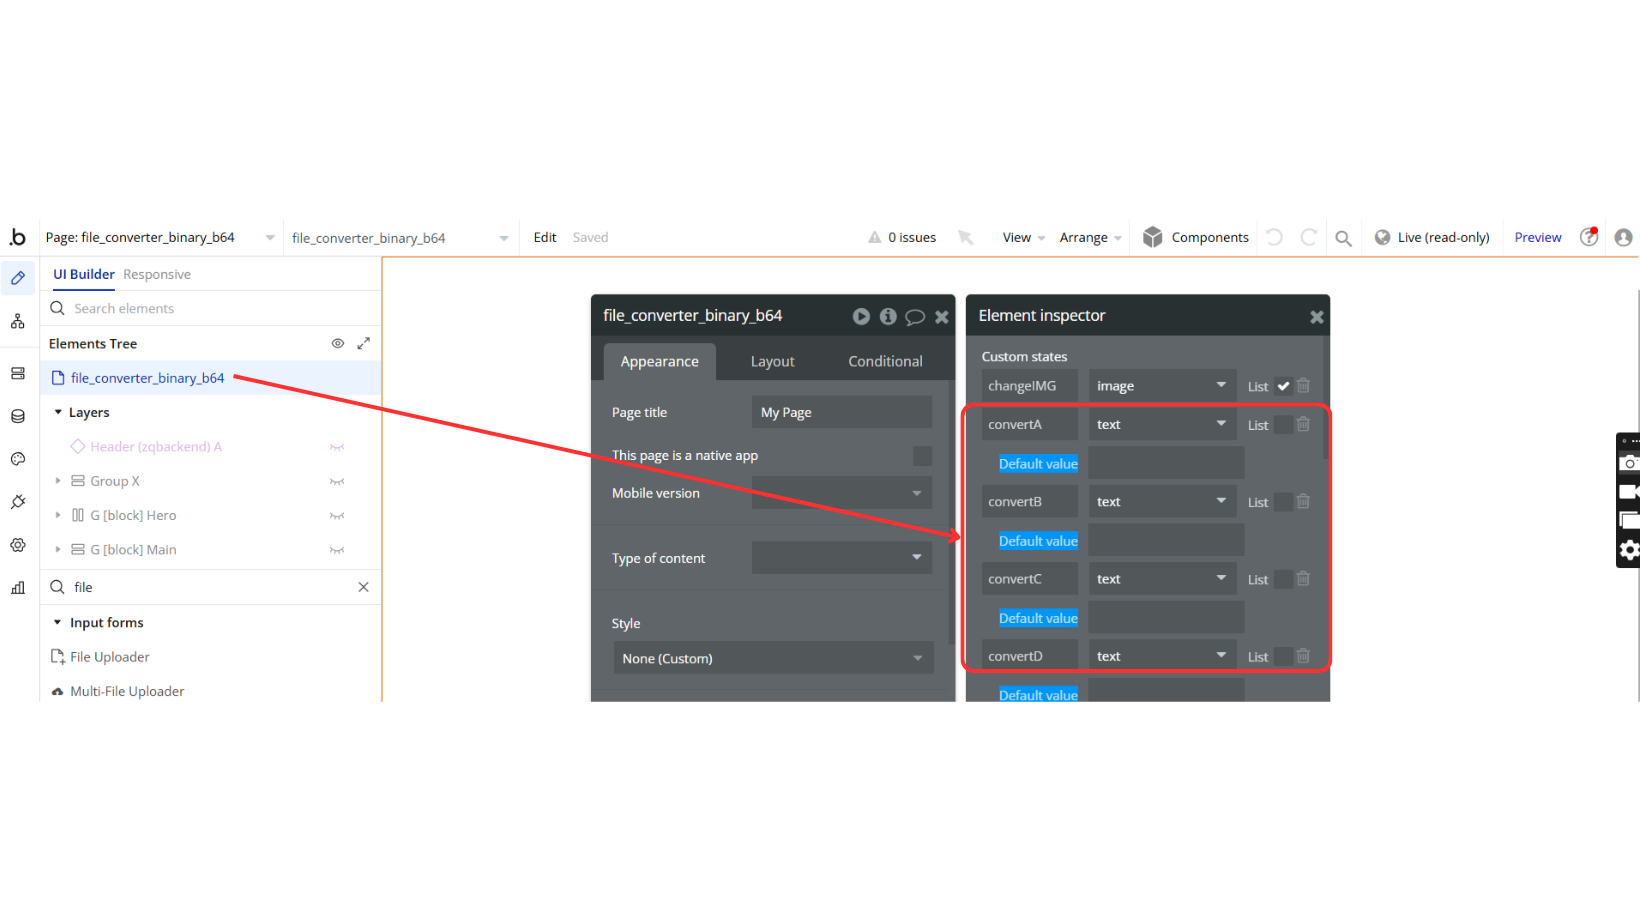Open the convertB type dropdown
This screenshot has width=1640, height=924.
[x=1160, y=502]
